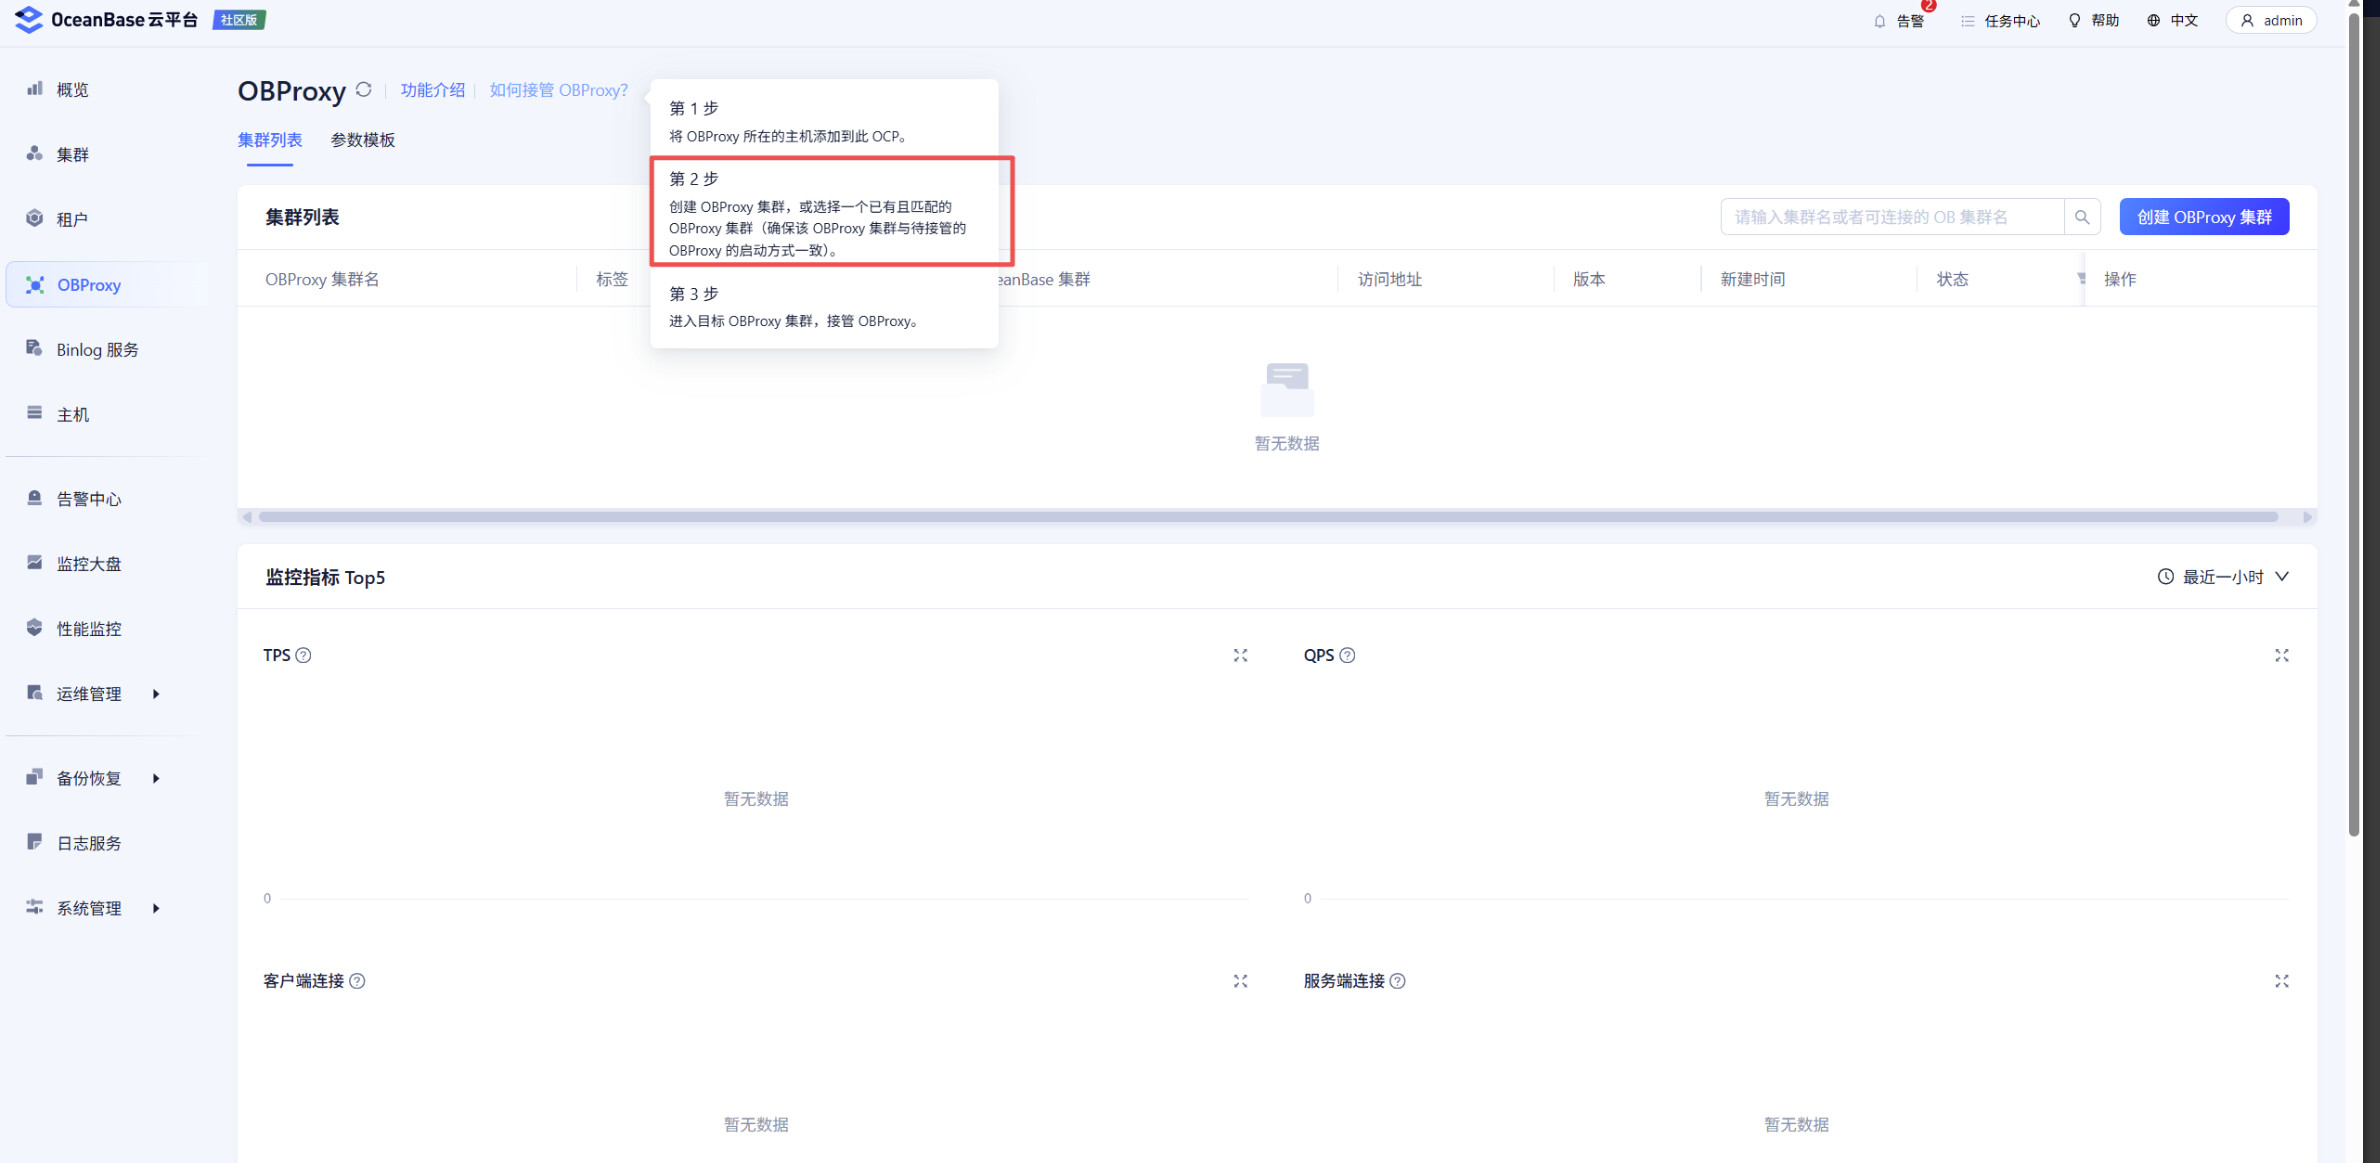Focus the cluster name search field
Image resolution: width=2380 pixels, height=1163 pixels.
click(1890, 217)
